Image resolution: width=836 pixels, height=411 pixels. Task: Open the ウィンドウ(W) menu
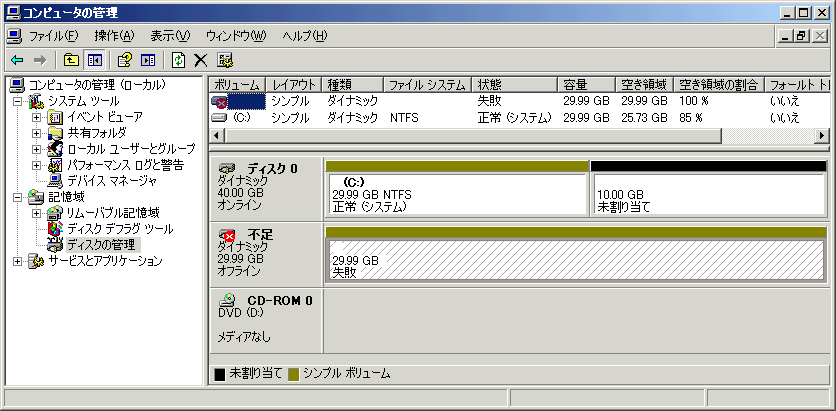(x=236, y=36)
